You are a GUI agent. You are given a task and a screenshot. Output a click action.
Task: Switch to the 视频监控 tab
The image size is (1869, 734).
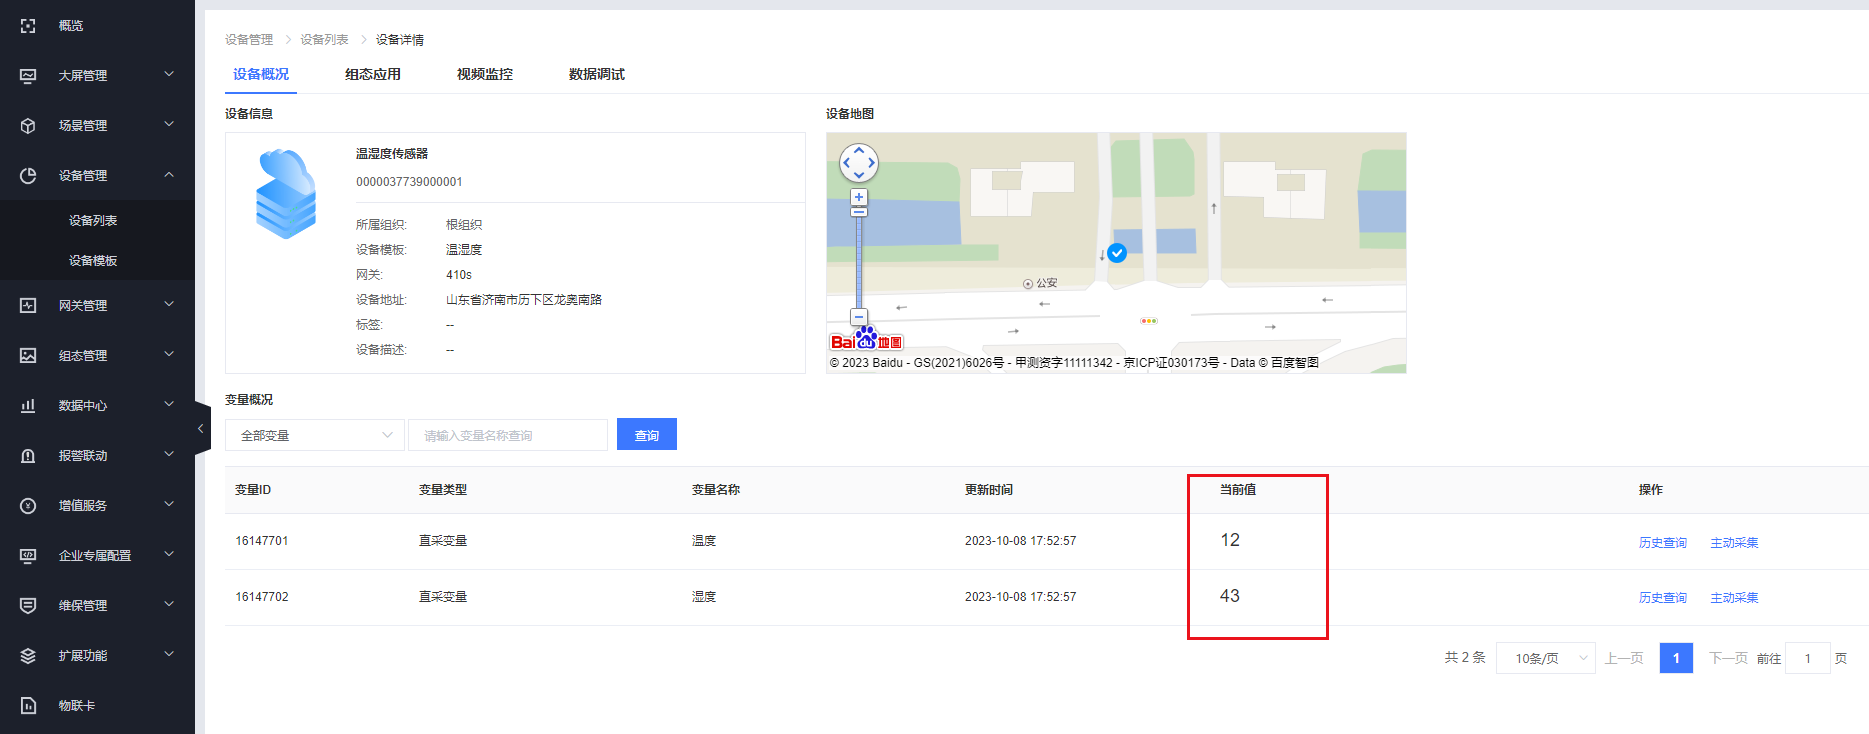(485, 74)
